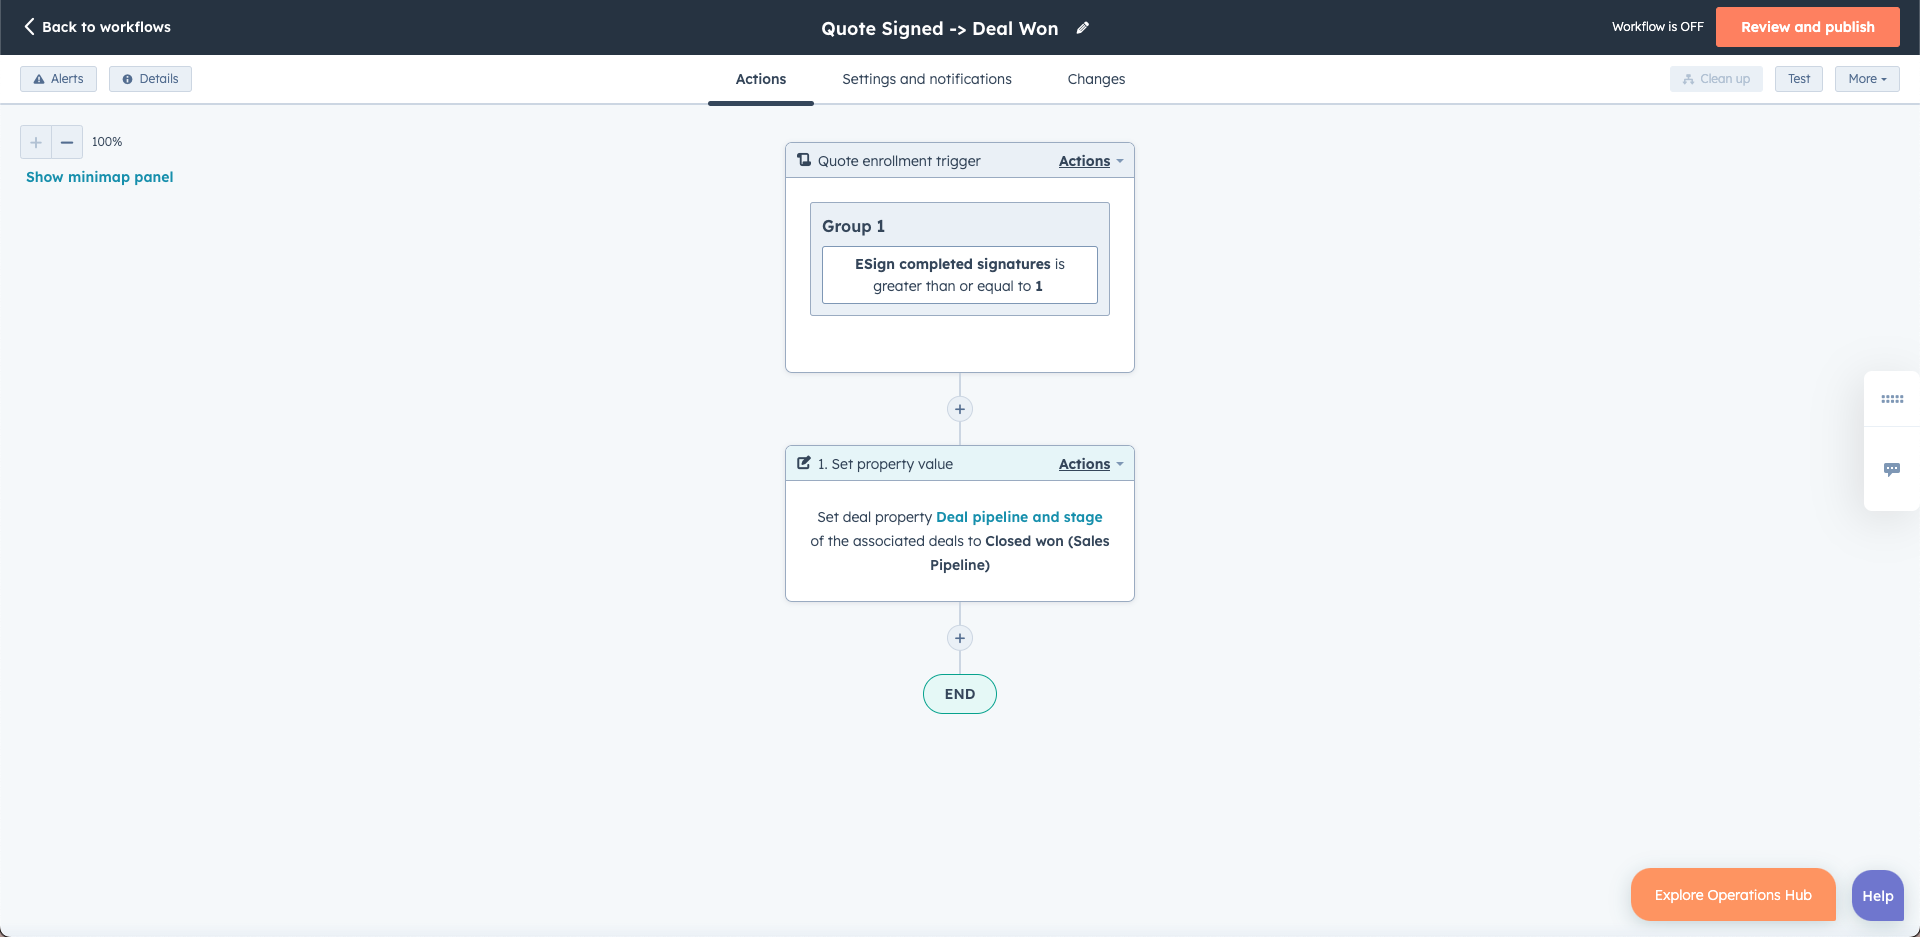The image size is (1920, 937).
Task: Click Quote enrollment trigger header text
Action: click(x=899, y=161)
